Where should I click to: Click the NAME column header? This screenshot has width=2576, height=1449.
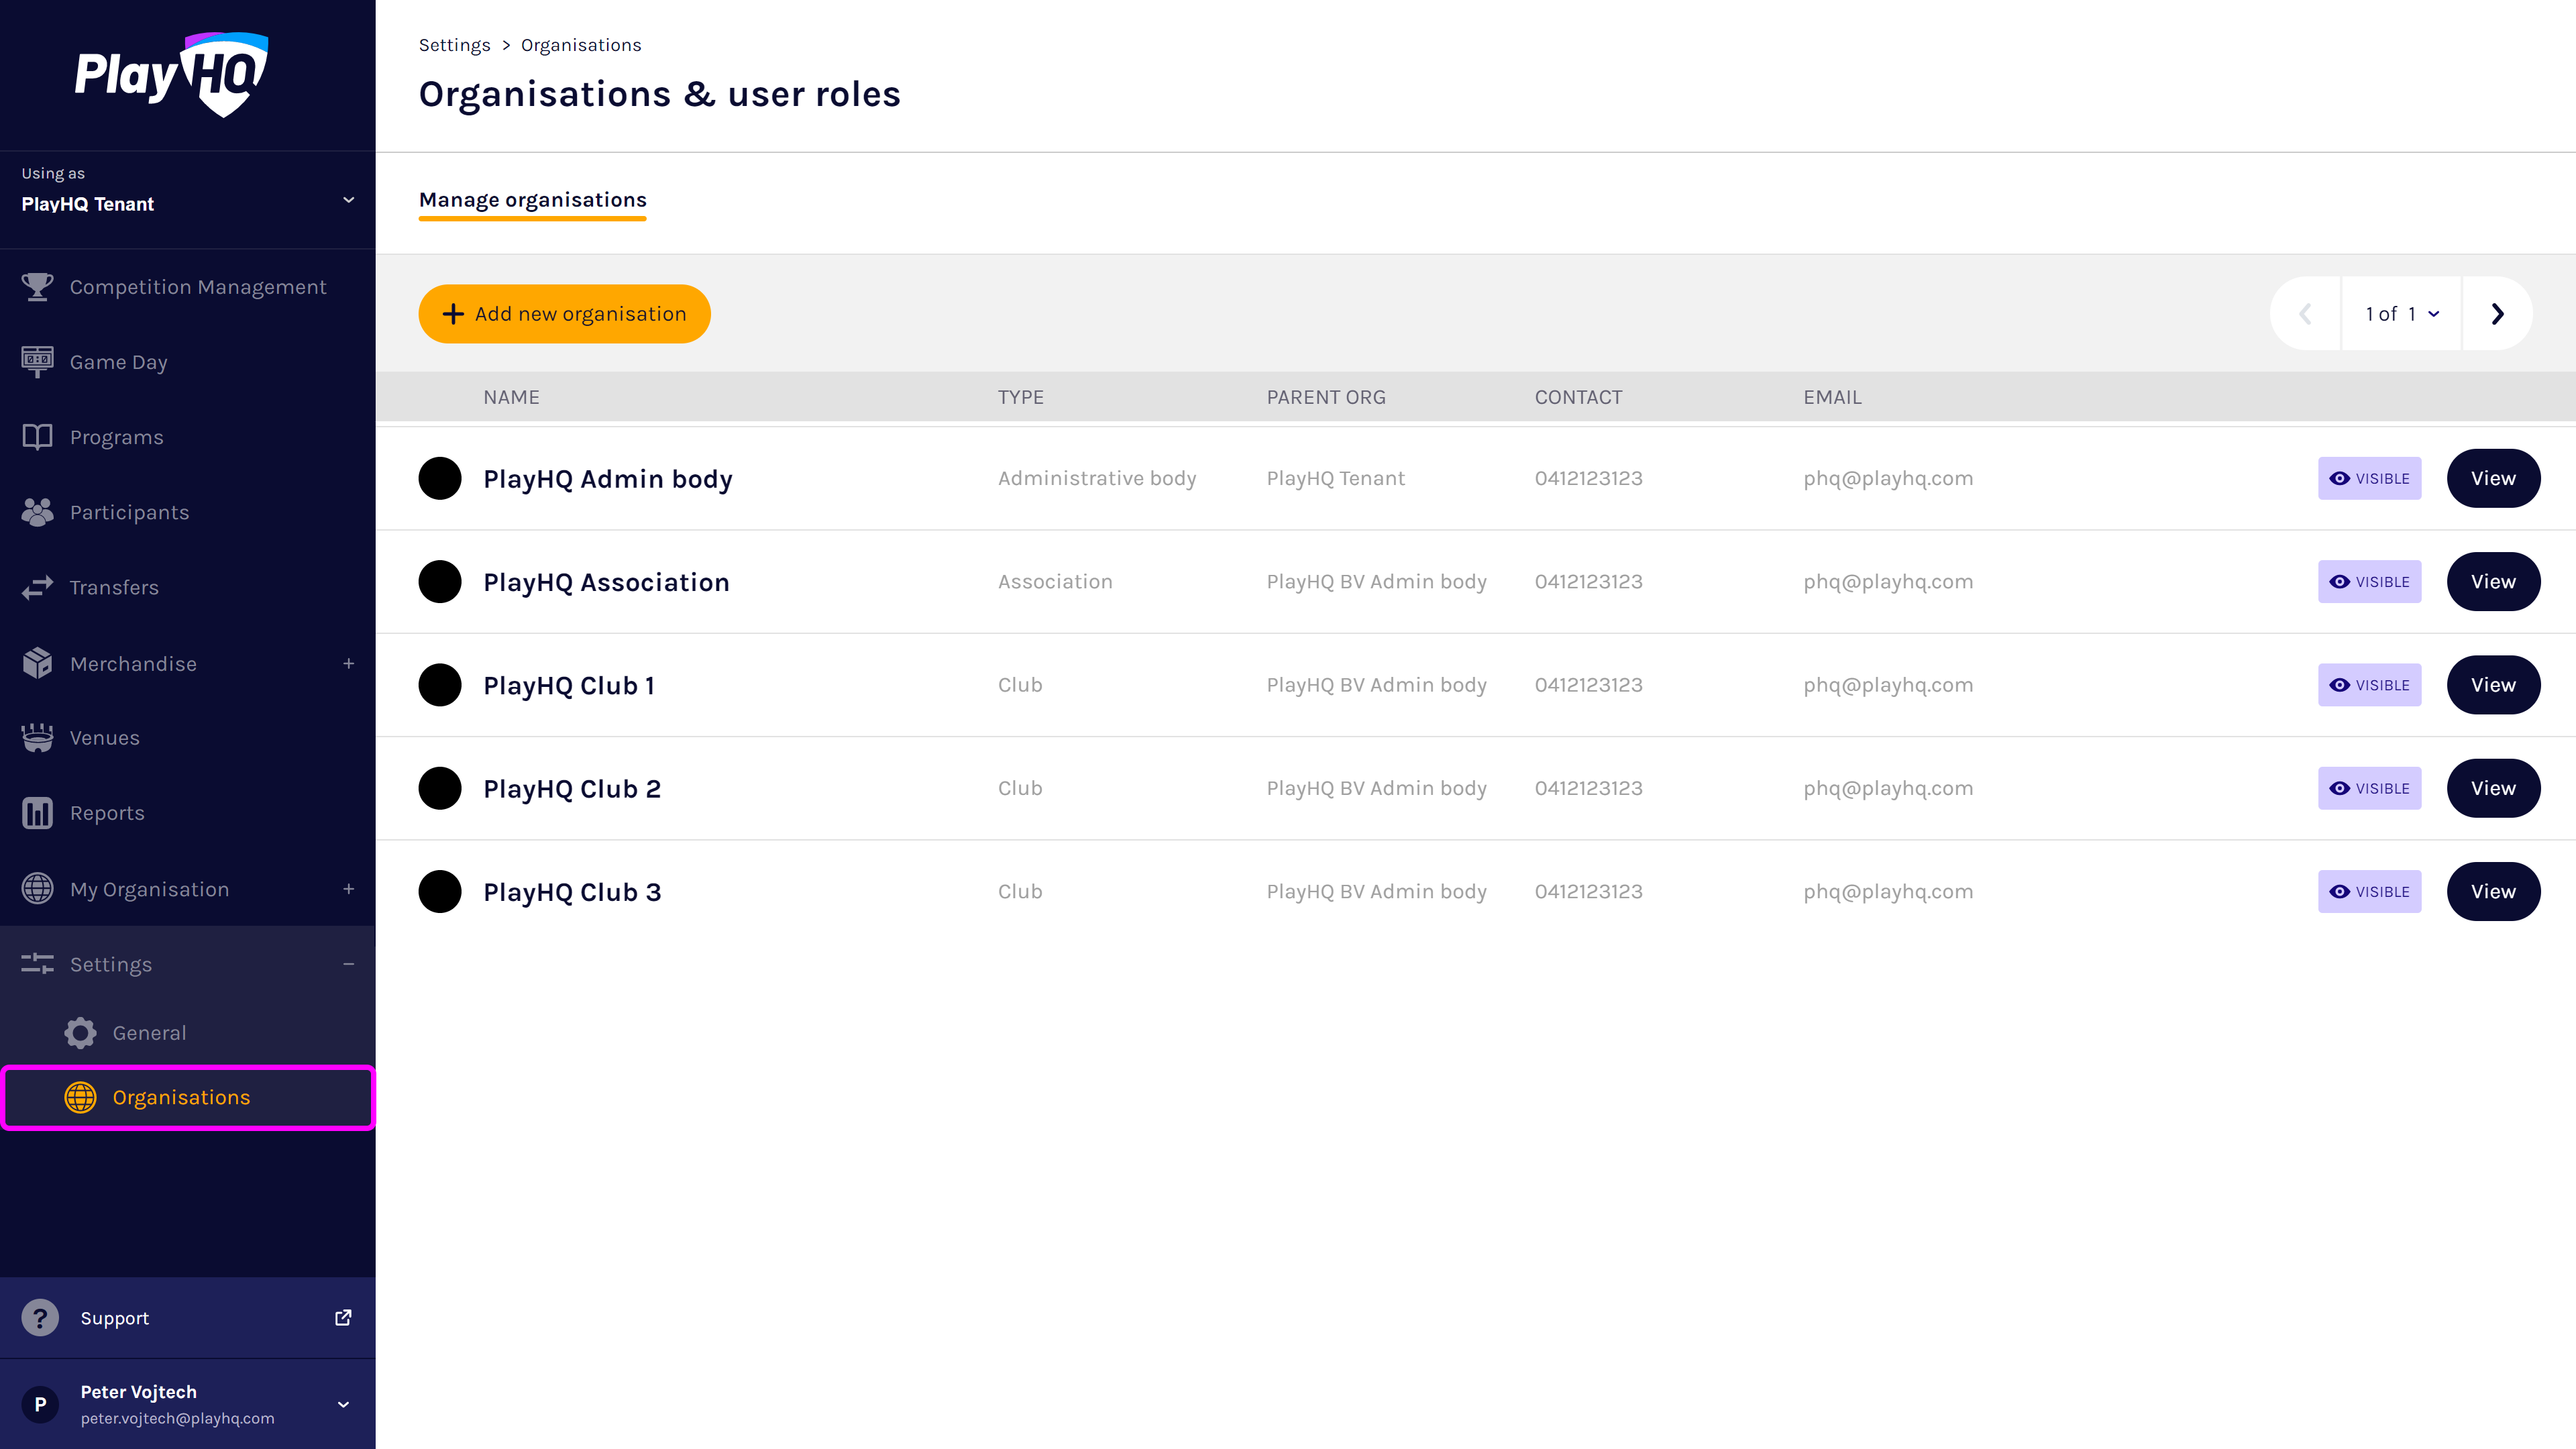coord(511,397)
